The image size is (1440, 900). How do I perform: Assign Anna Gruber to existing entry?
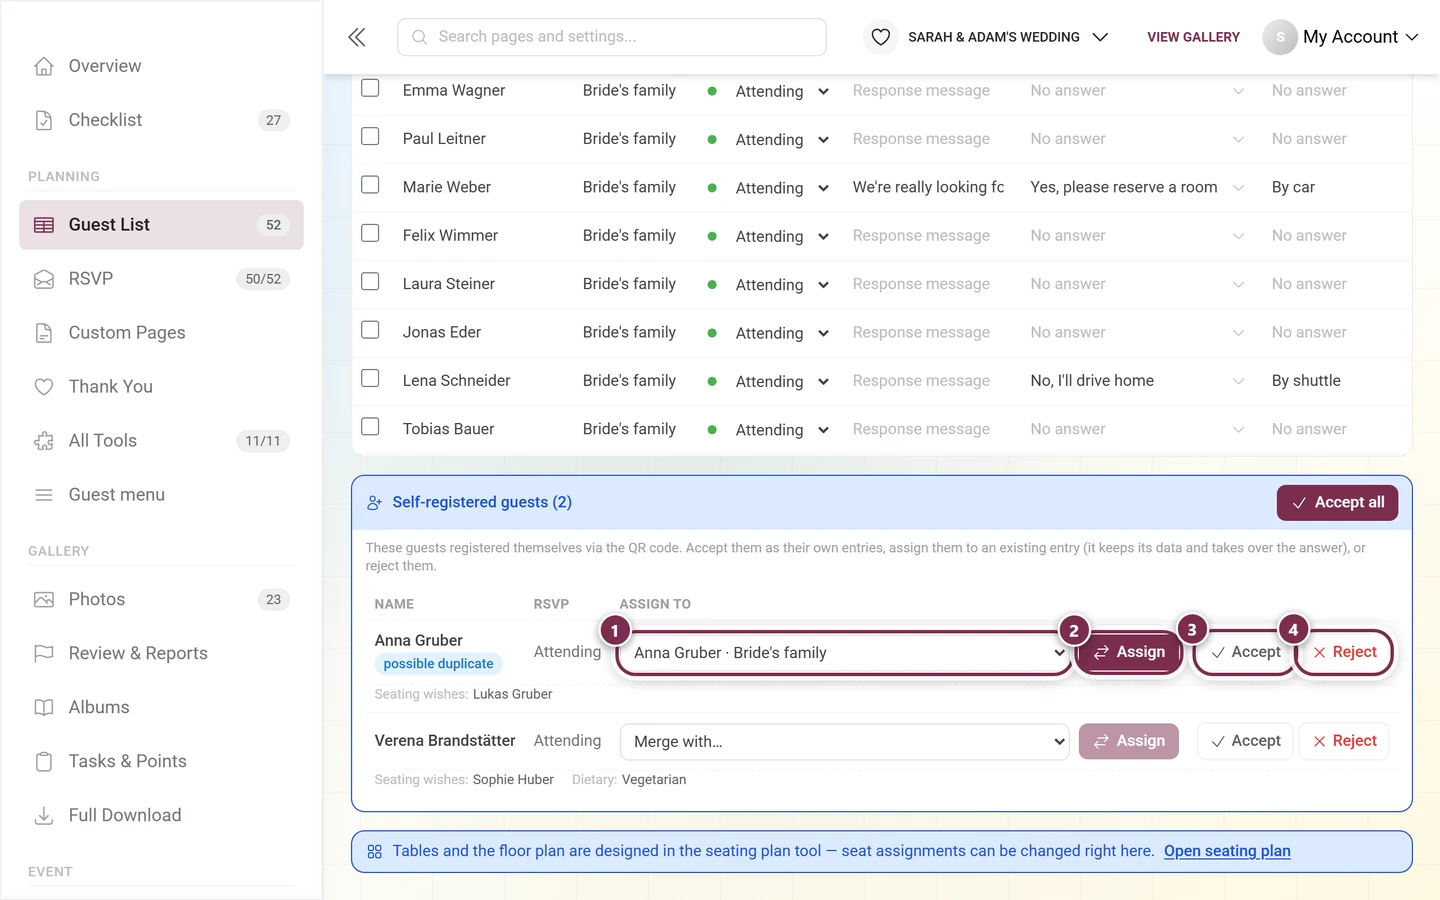(x=1129, y=653)
